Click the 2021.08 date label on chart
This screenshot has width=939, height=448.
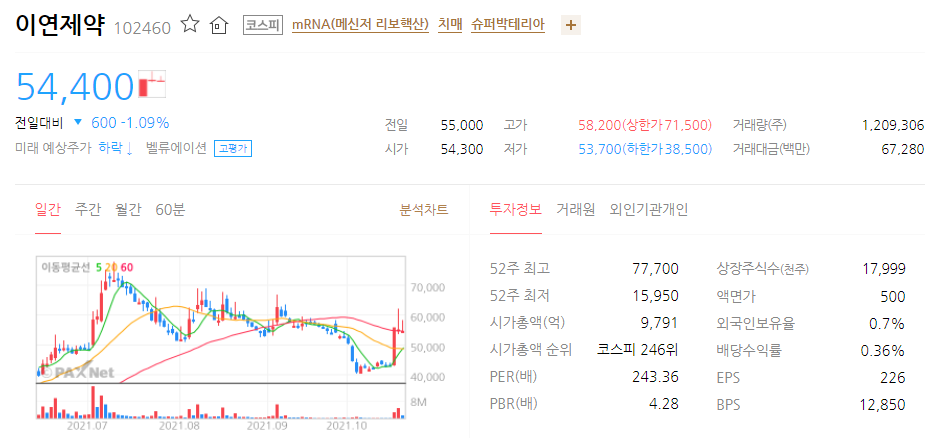coord(180,426)
